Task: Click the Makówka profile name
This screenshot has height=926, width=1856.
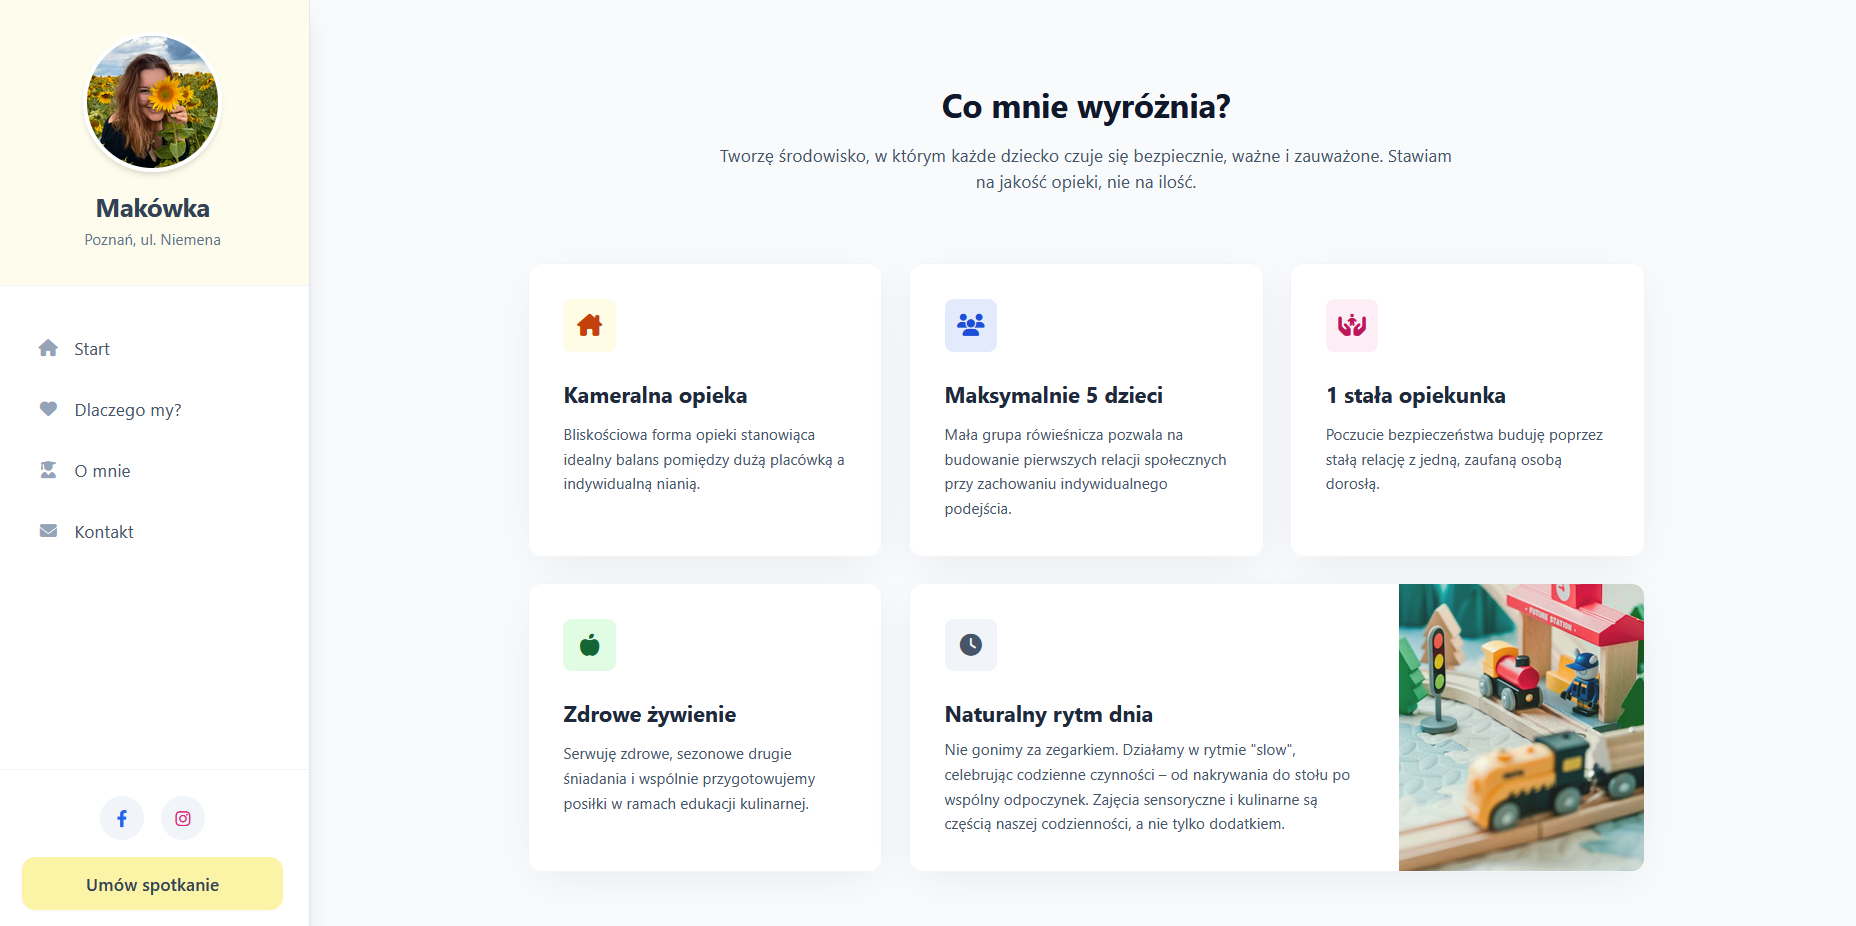Action: click(152, 208)
